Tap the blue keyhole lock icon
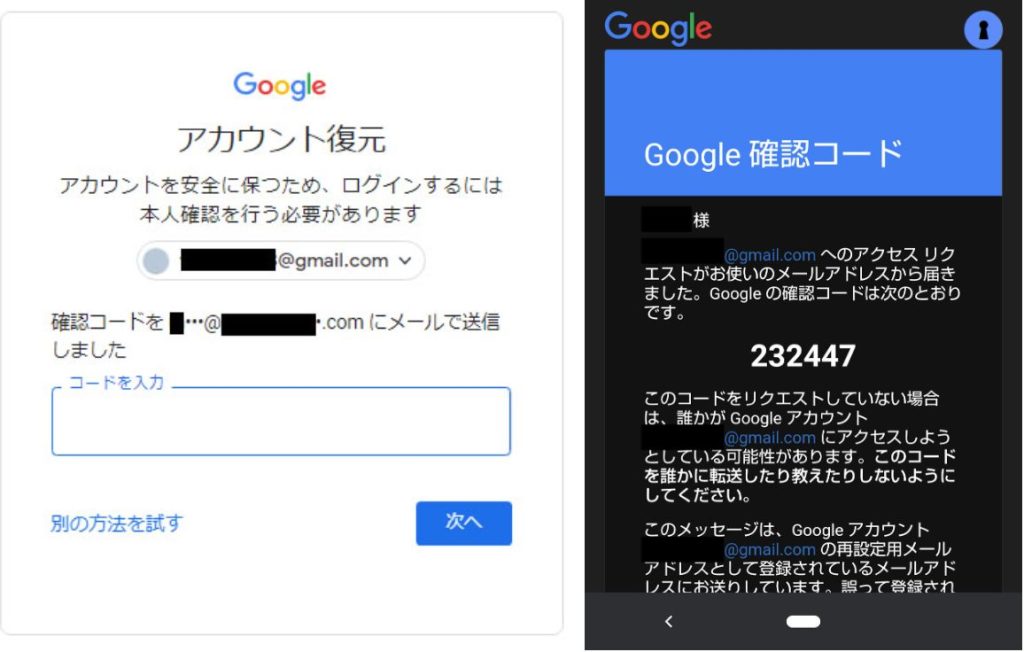 [x=983, y=29]
